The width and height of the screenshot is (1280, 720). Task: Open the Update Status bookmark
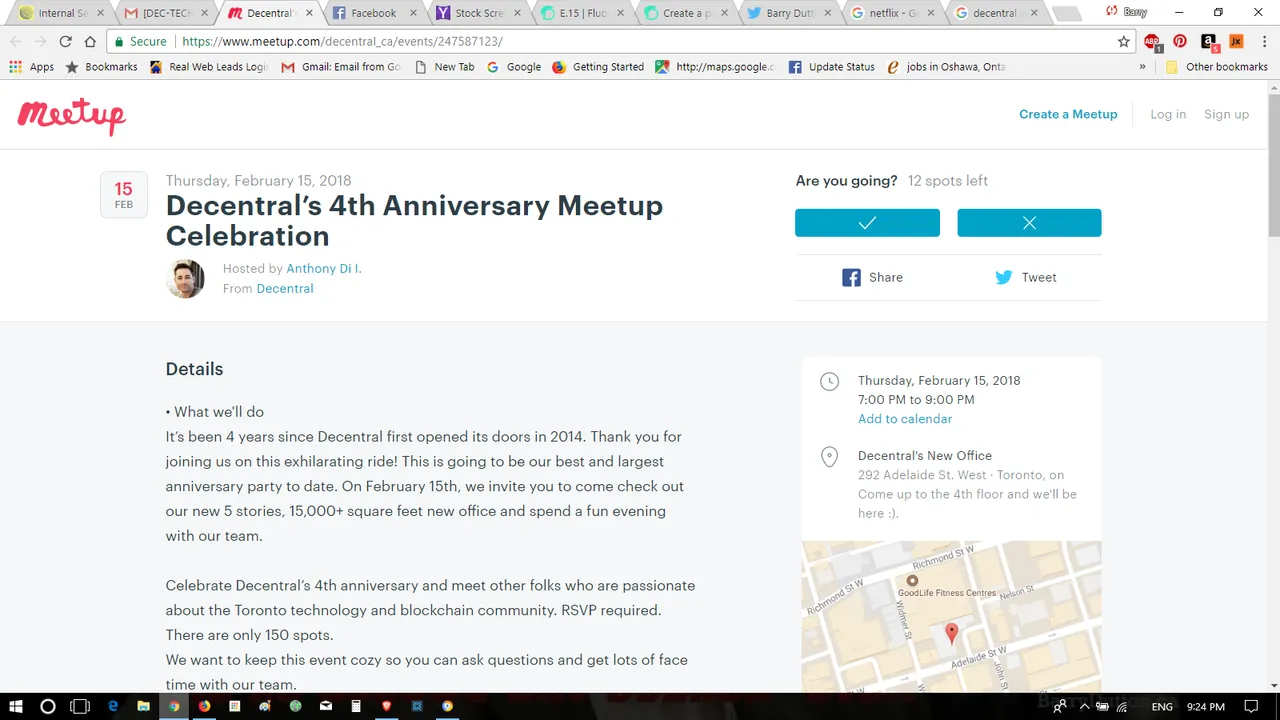pos(832,67)
